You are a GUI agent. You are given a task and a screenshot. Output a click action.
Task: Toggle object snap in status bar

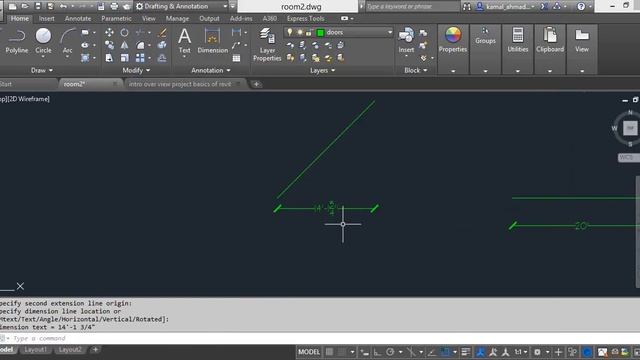point(446,352)
